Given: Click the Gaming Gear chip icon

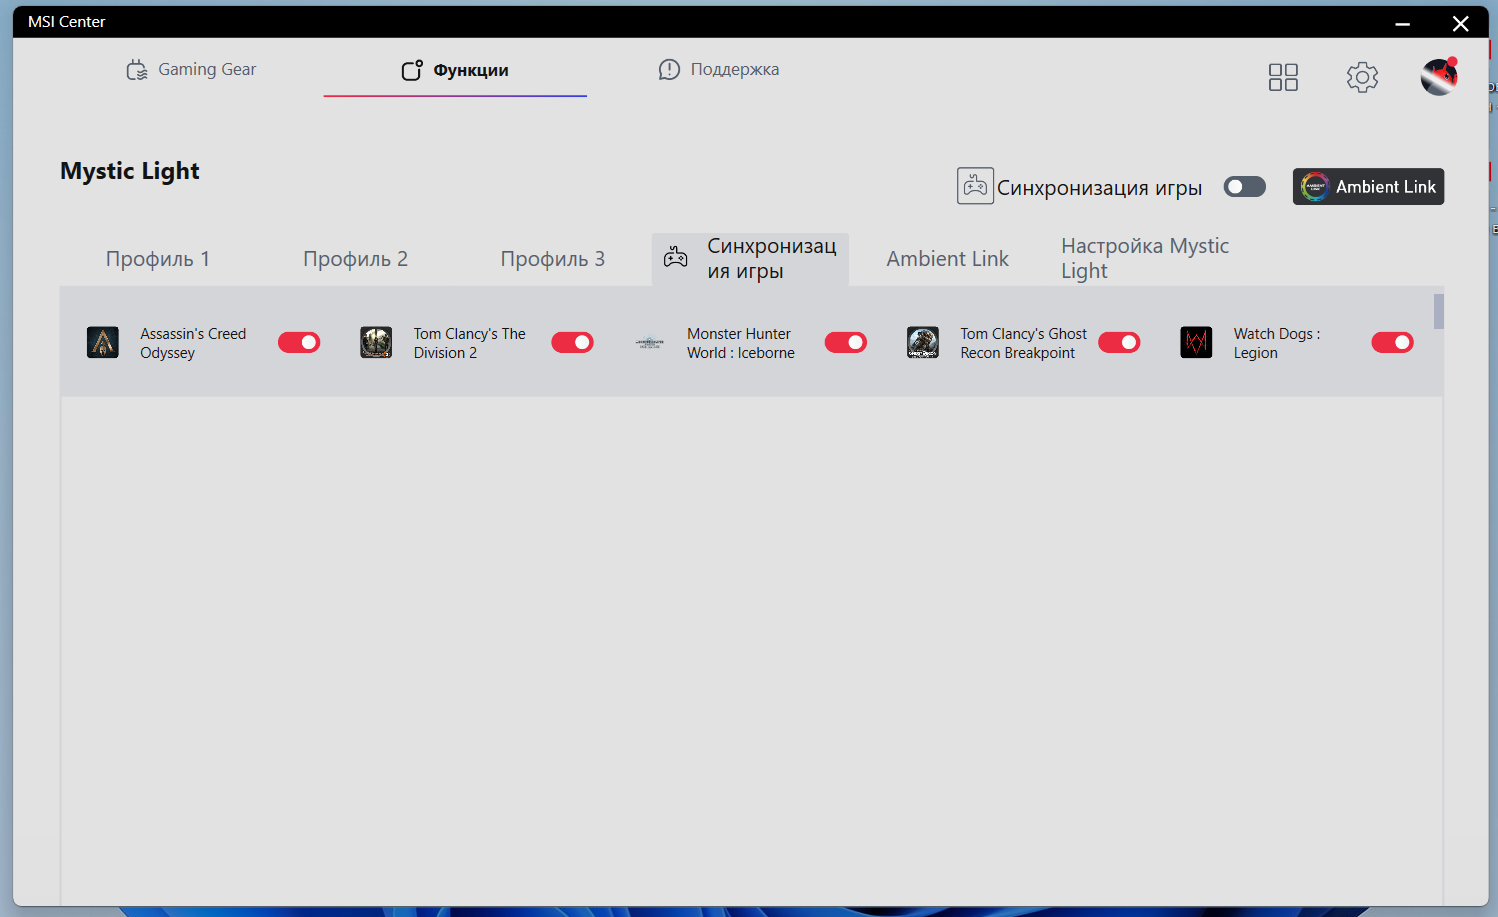Looking at the screenshot, I should point(137,70).
